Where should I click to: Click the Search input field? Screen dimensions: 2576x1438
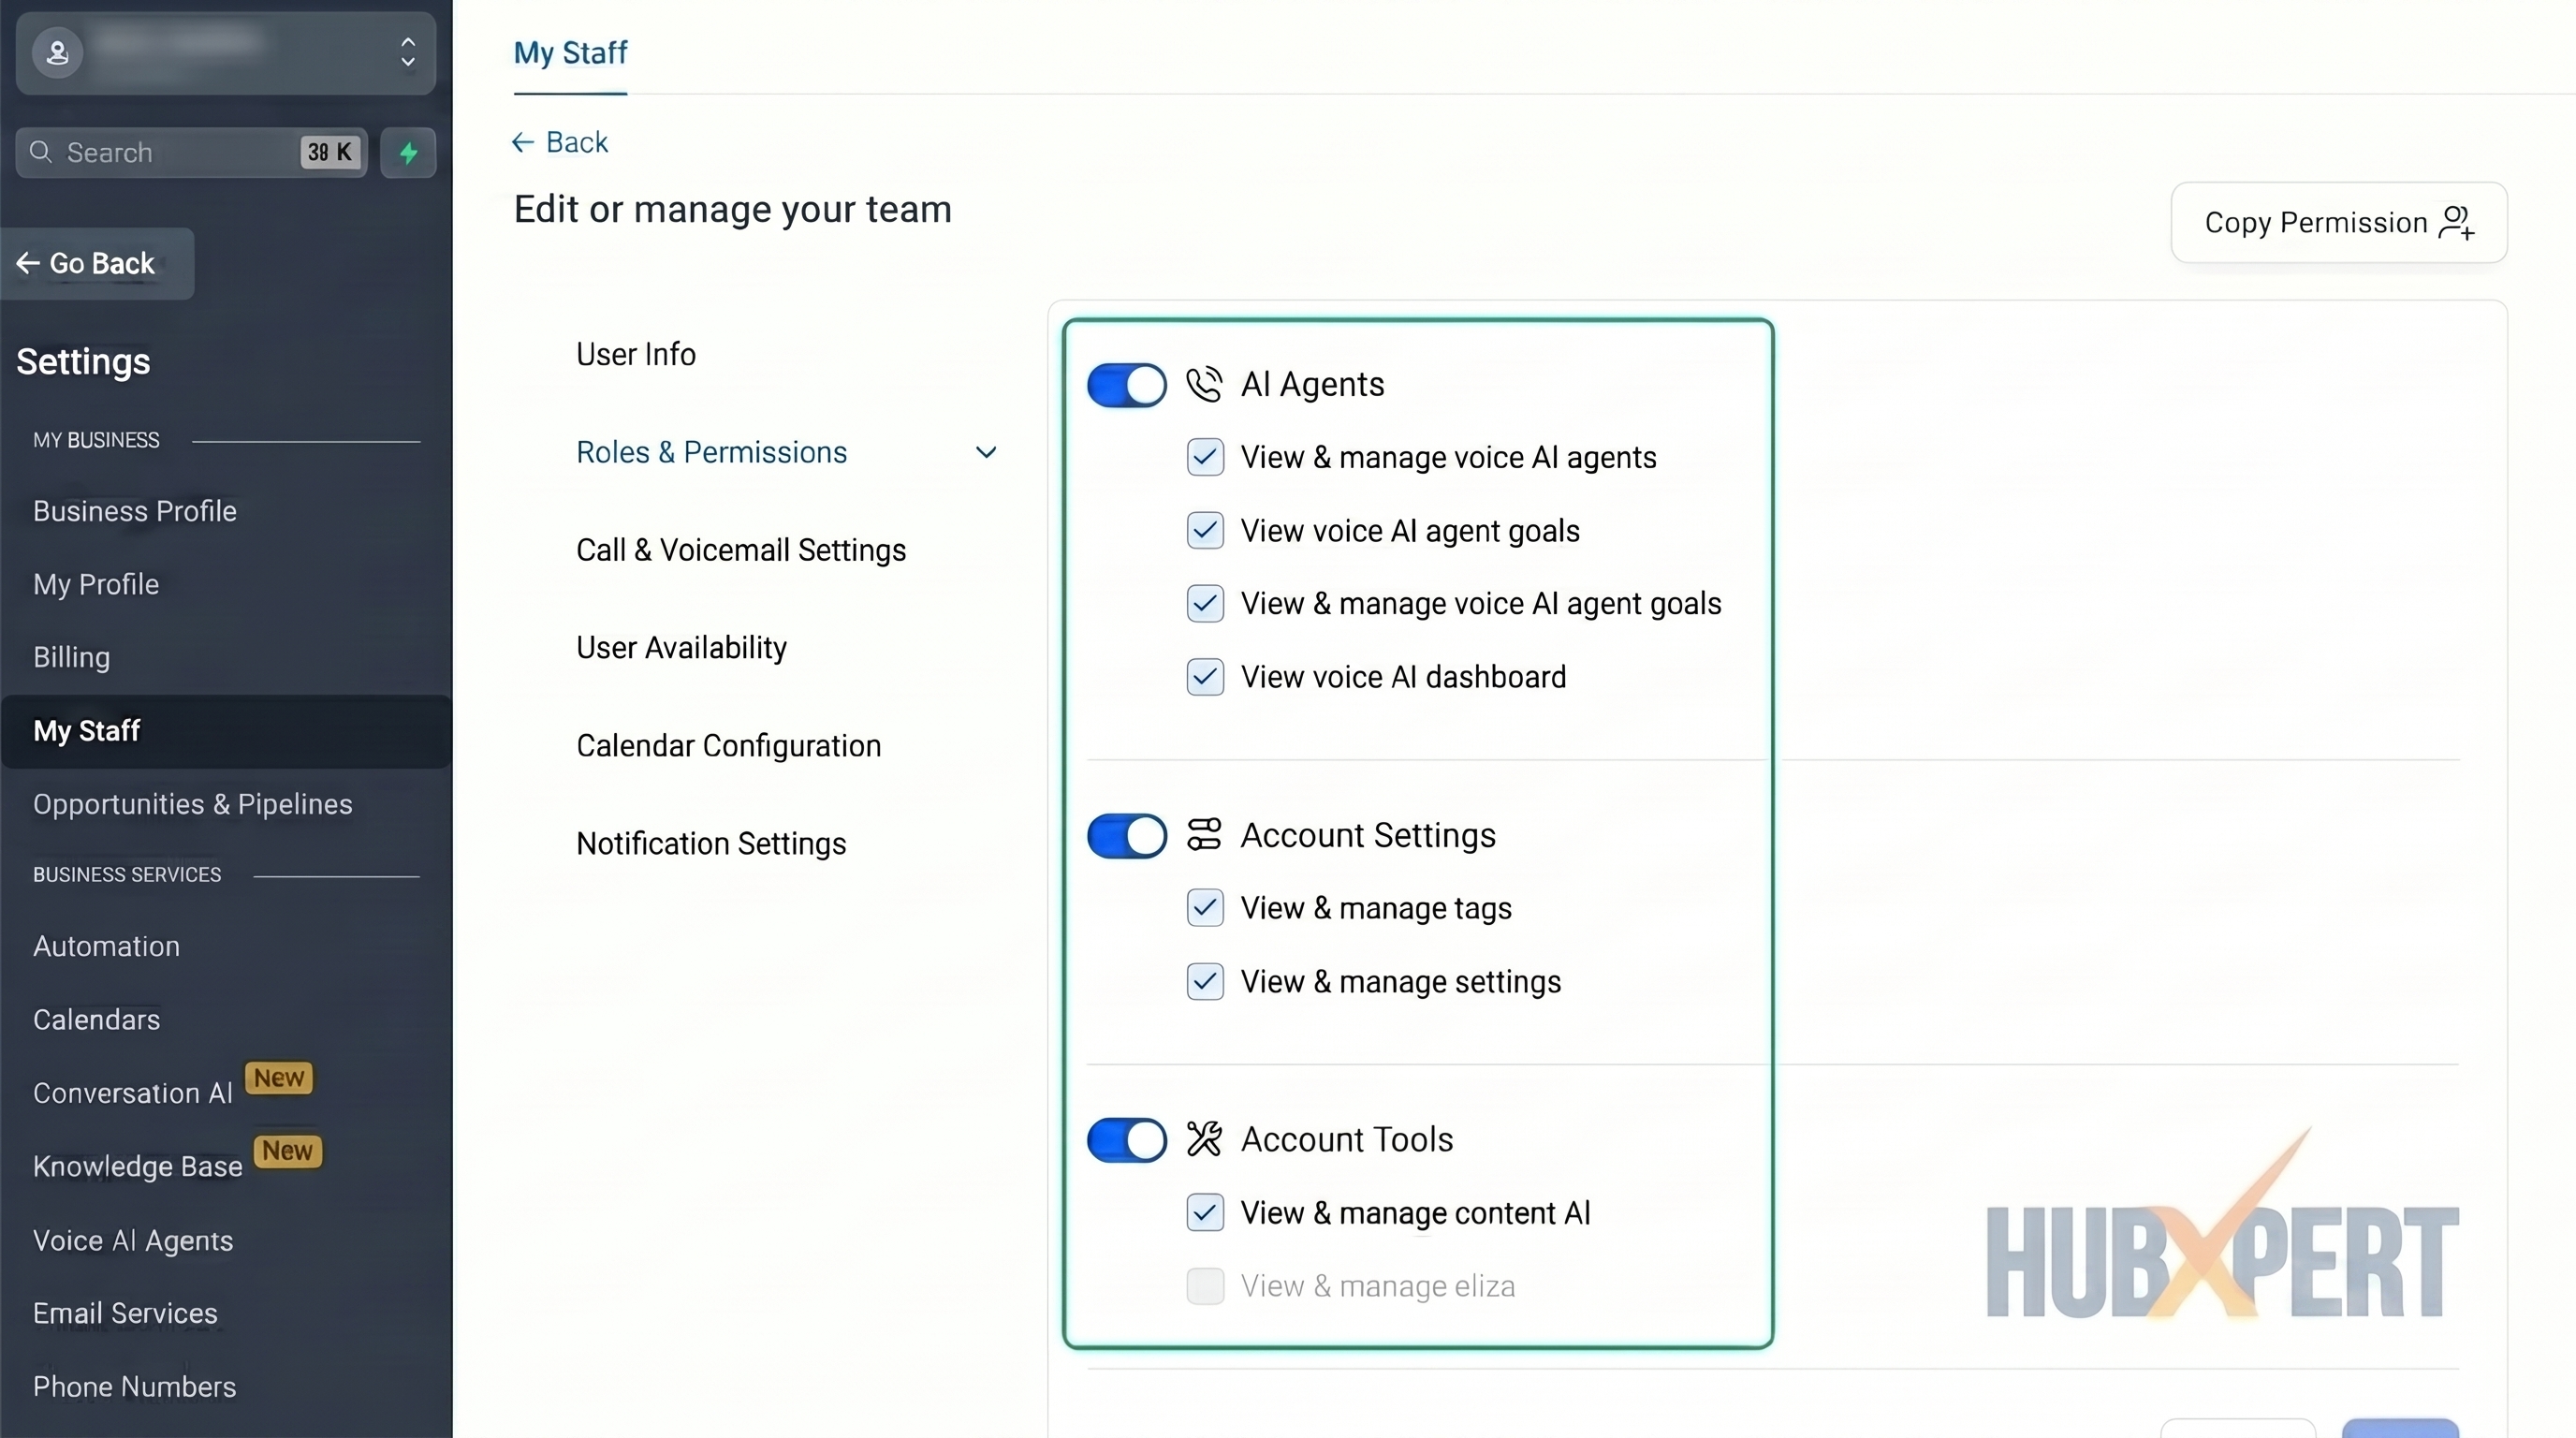pyautogui.click(x=192, y=152)
